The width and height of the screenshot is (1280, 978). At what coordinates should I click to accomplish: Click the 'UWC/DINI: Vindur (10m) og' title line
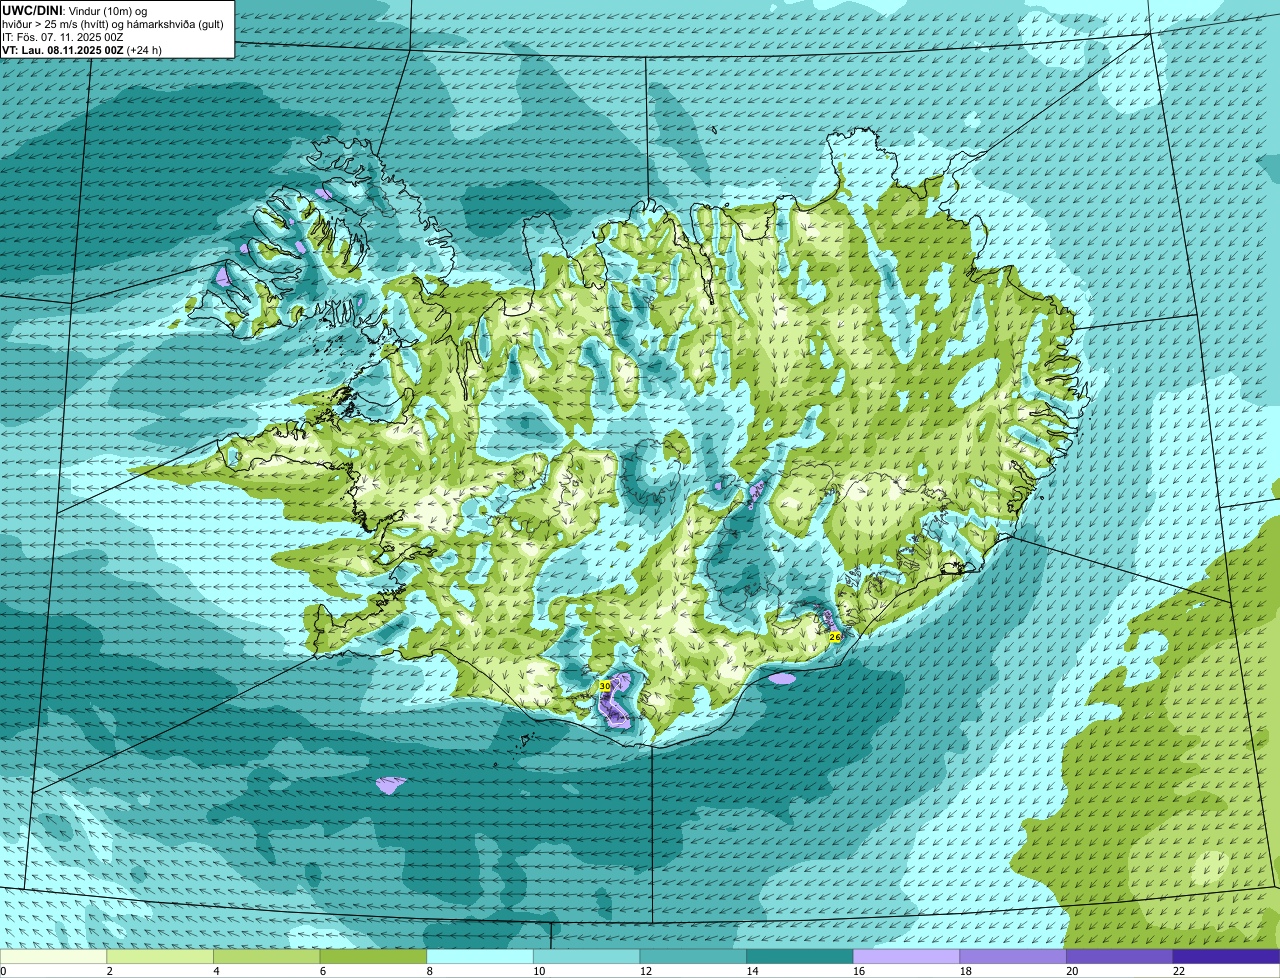click(75, 10)
